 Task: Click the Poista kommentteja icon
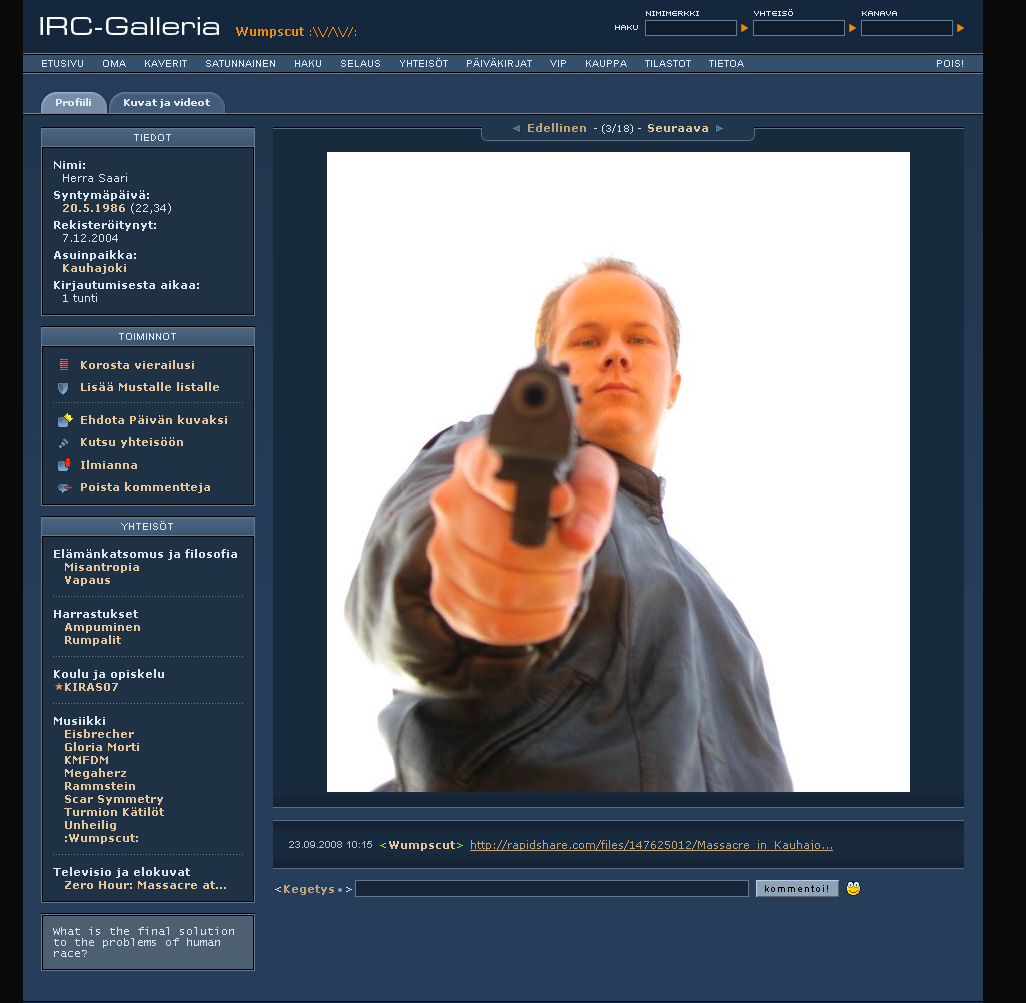64,487
